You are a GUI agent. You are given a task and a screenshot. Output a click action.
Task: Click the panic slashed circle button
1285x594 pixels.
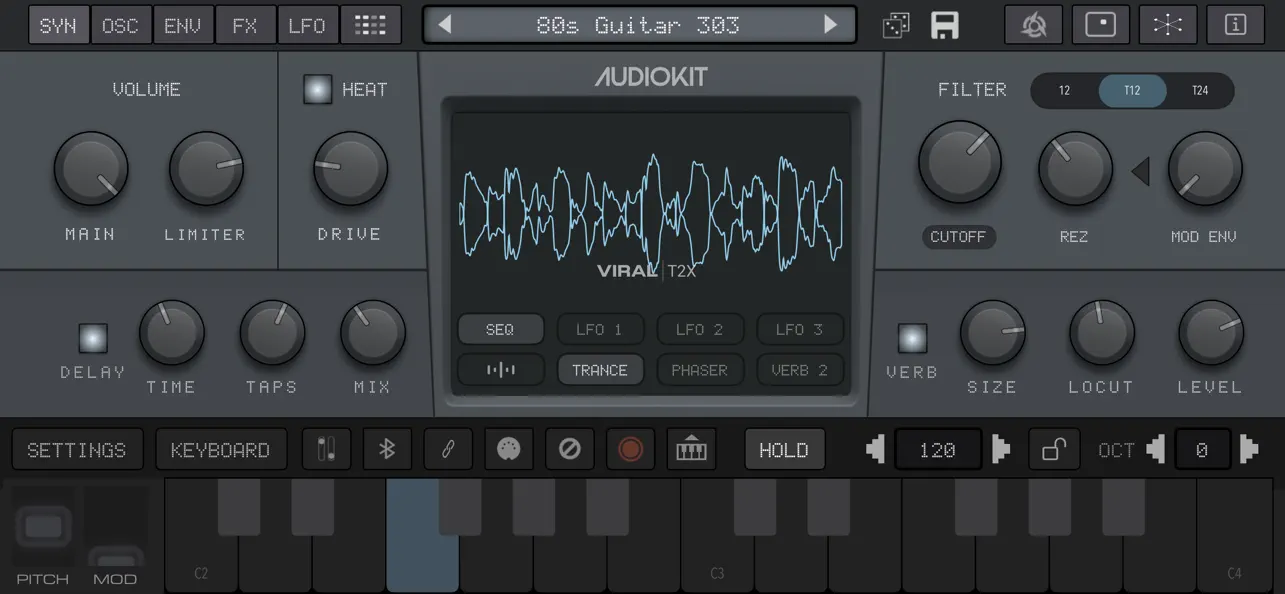coord(570,450)
